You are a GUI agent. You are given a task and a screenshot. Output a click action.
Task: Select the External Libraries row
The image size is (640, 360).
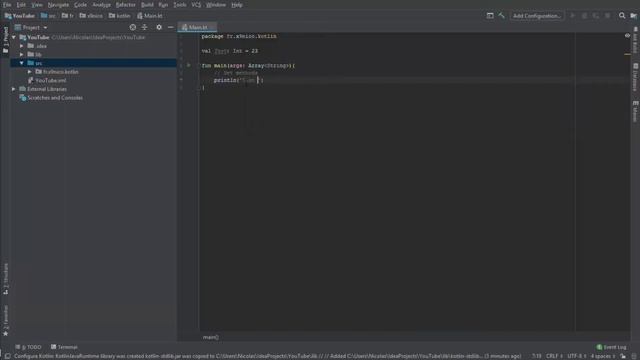point(93,89)
